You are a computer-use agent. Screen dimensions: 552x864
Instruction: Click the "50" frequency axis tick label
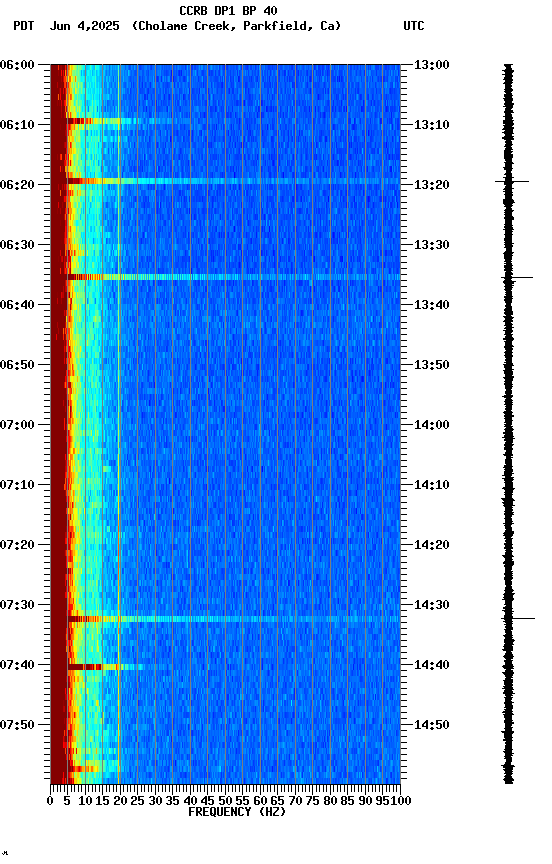coord(225,801)
